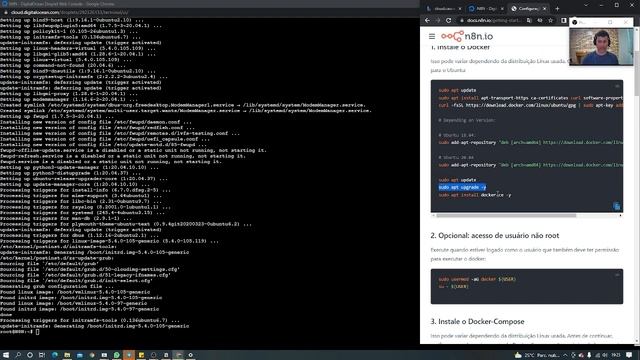Open the taskbar clock
This screenshot has height=360, width=640.
click(x=616, y=355)
